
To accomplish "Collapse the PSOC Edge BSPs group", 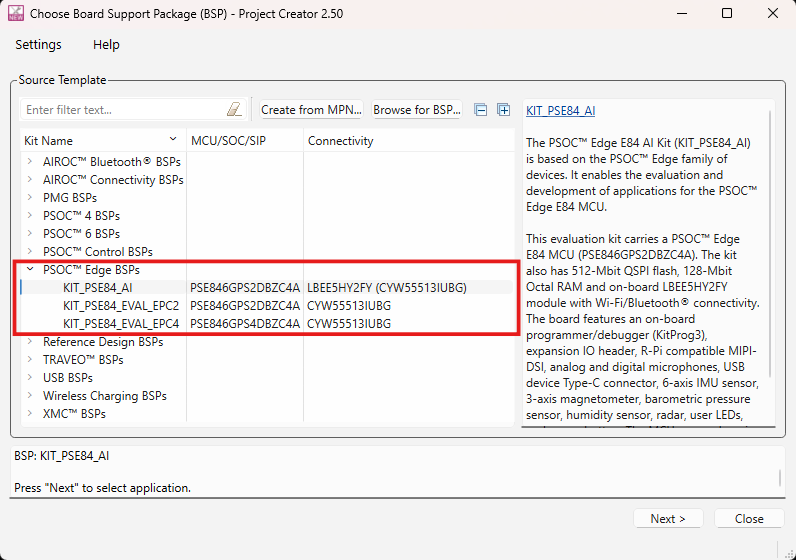I will pyautogui.click(x=30, y=270).
